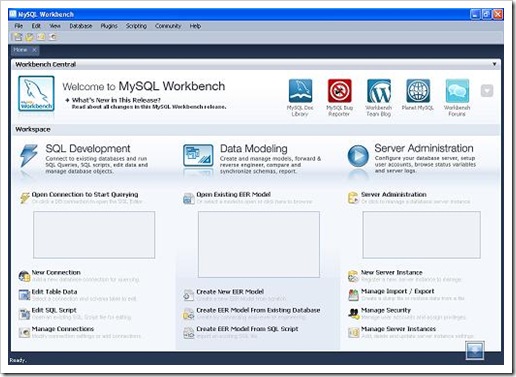
Task: Open the Scripting menu
Action: point(136,26)
